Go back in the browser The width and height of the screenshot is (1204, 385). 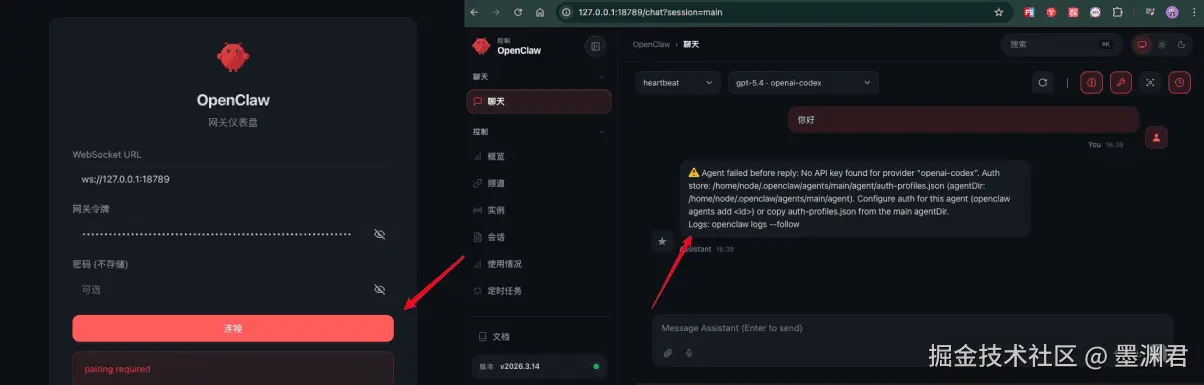pos(474,12)
